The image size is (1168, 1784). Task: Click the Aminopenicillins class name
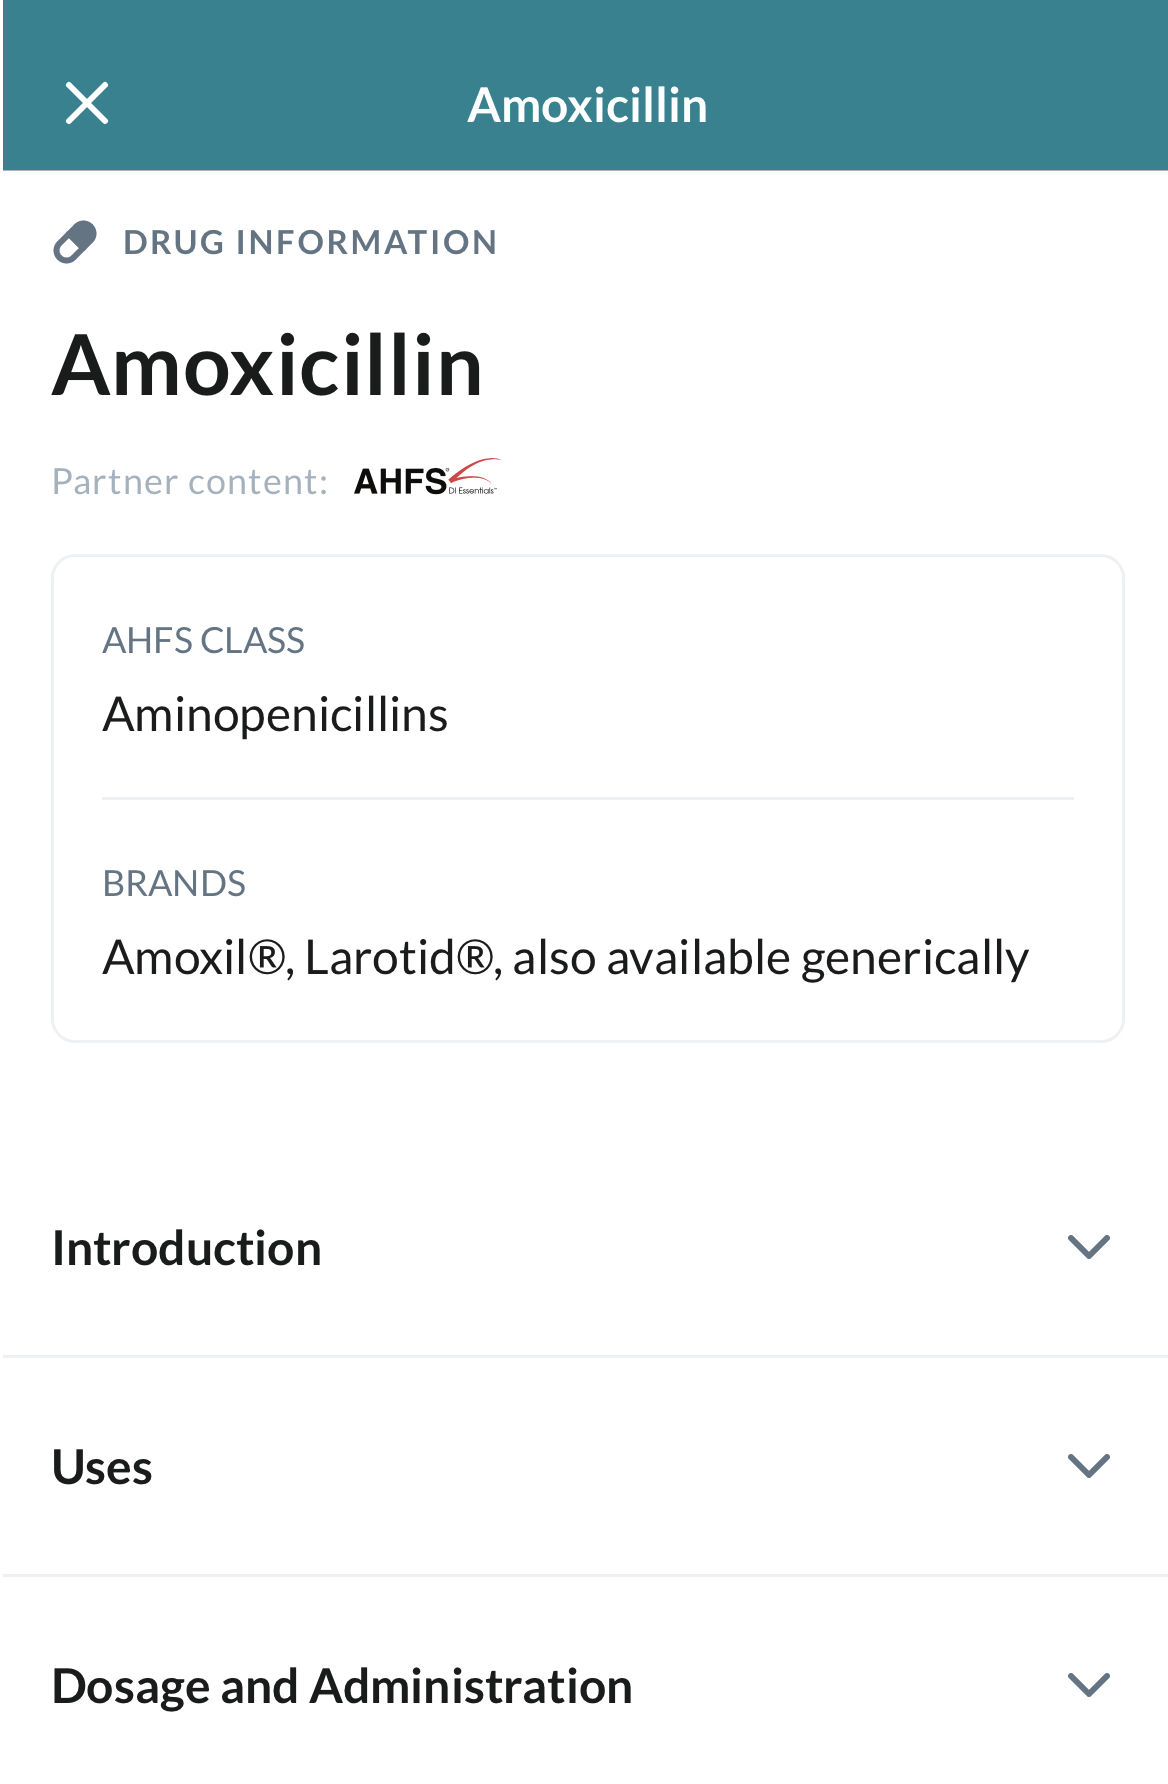[x=275, y=715]
